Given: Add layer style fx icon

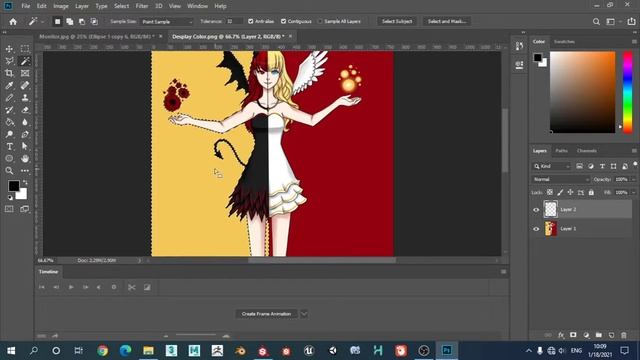Looking at the screenshot, I should [561, 335].
